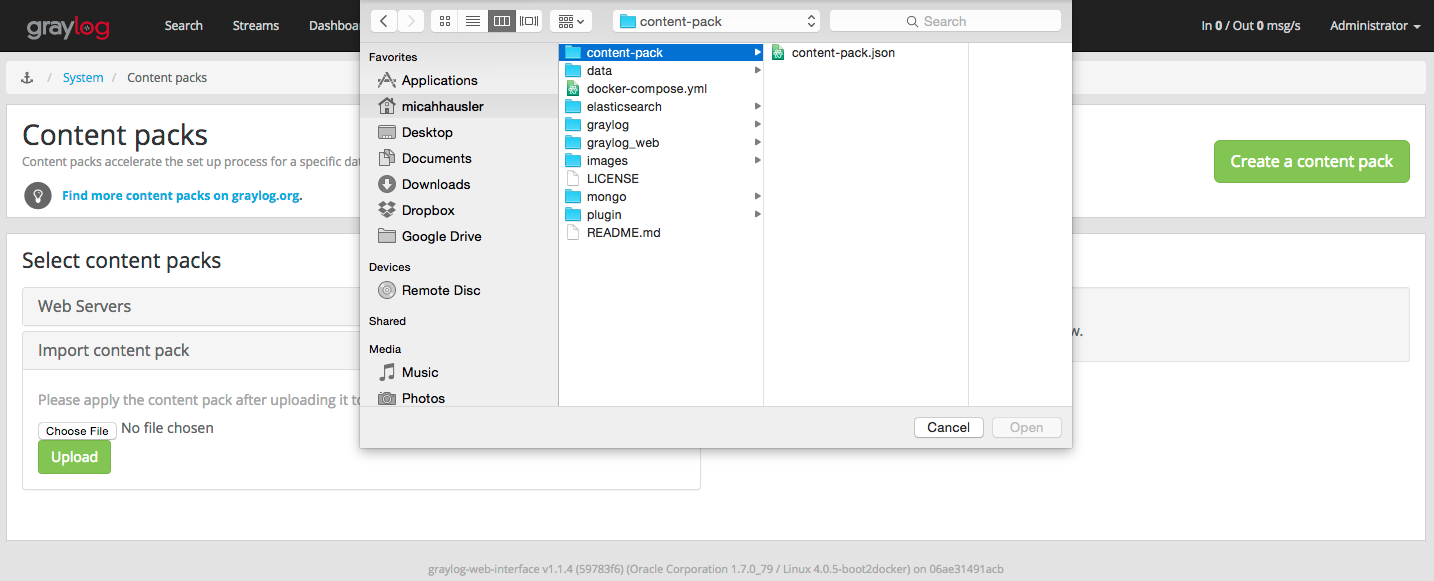Expand the mongo folder arrow
1434x581 pixels.
(757, 196)
